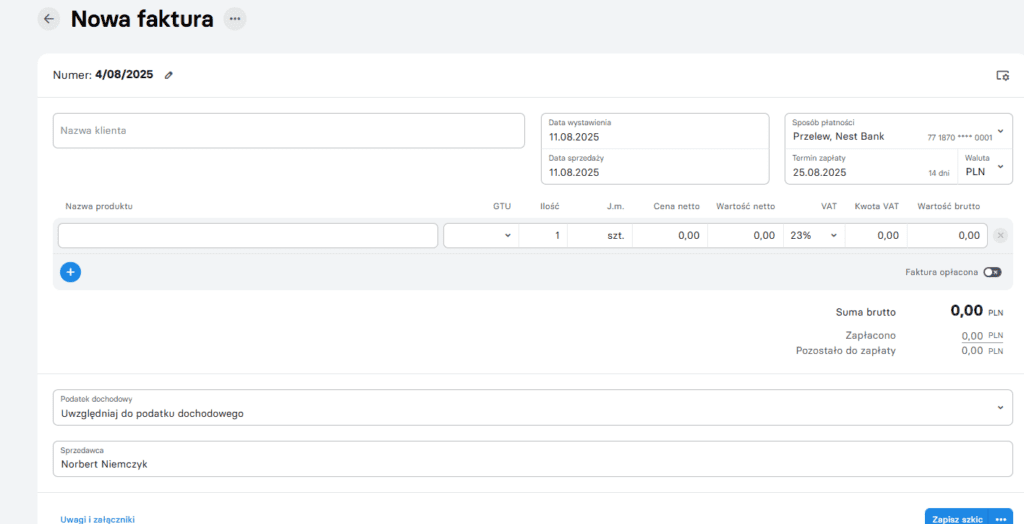Open the Uwagi i załączniki link
The height and width of the screenshot is (524, 1024).
98,519
